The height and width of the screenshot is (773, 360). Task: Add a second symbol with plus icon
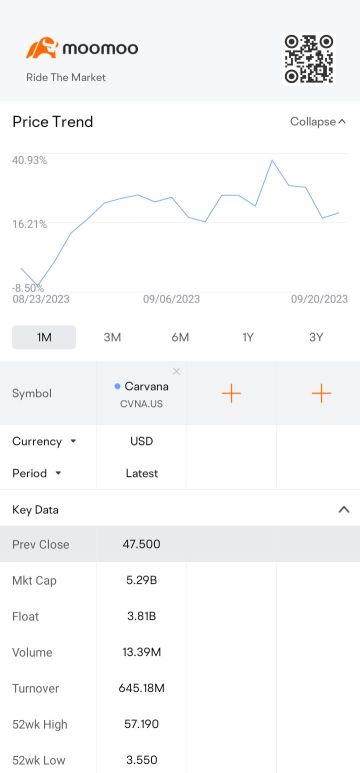(x=231, y=393)
